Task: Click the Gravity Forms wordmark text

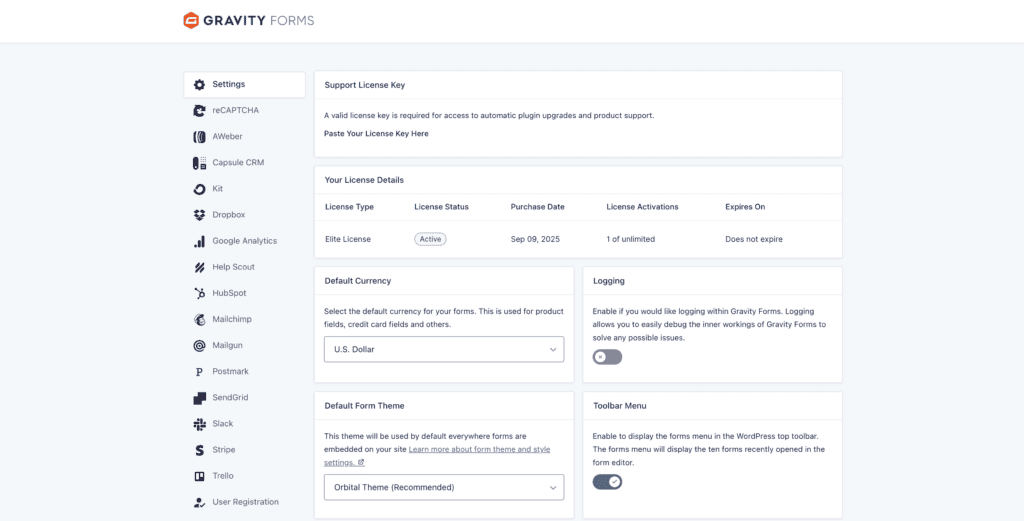Action: pyautogui.click(x=259, y=21)
